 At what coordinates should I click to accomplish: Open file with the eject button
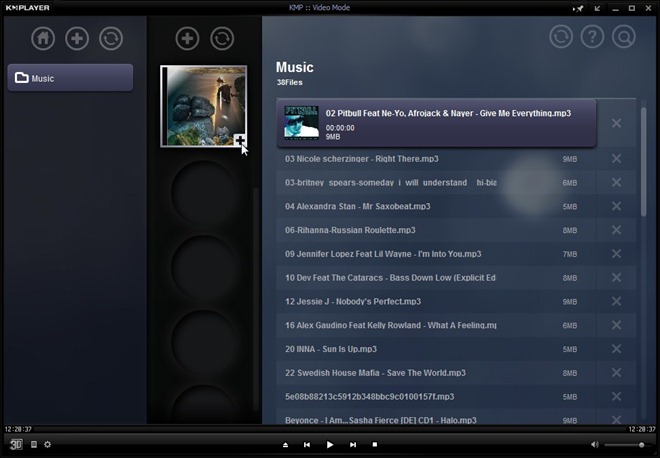[x=285, y=445]
